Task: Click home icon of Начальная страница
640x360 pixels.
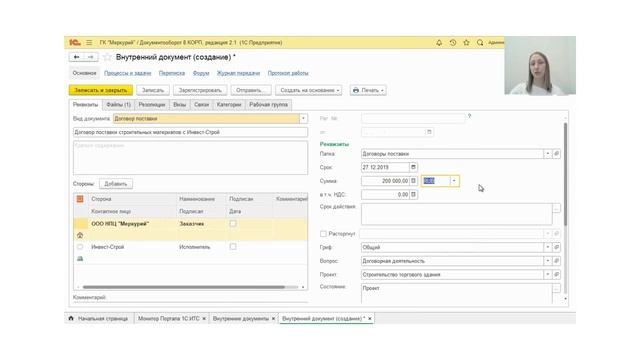Action: [x=71, y=318]
